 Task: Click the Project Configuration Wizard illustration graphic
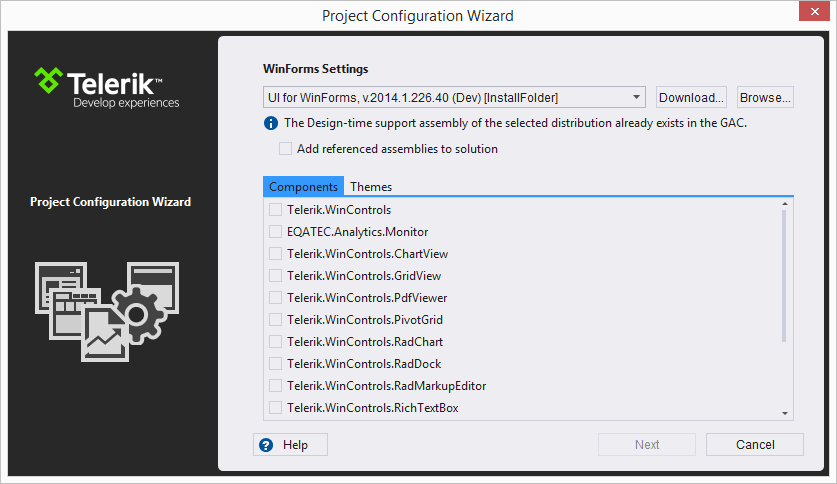107,312
